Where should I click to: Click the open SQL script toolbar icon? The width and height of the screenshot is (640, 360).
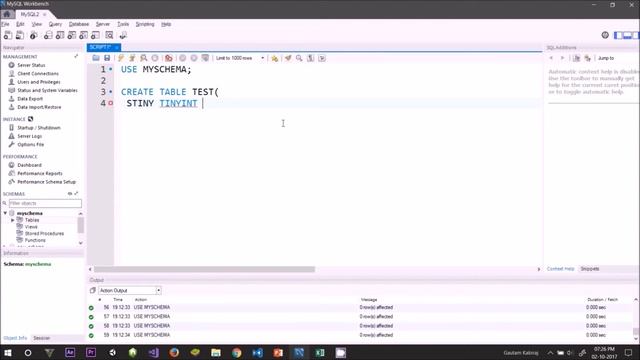pos(20,36)
